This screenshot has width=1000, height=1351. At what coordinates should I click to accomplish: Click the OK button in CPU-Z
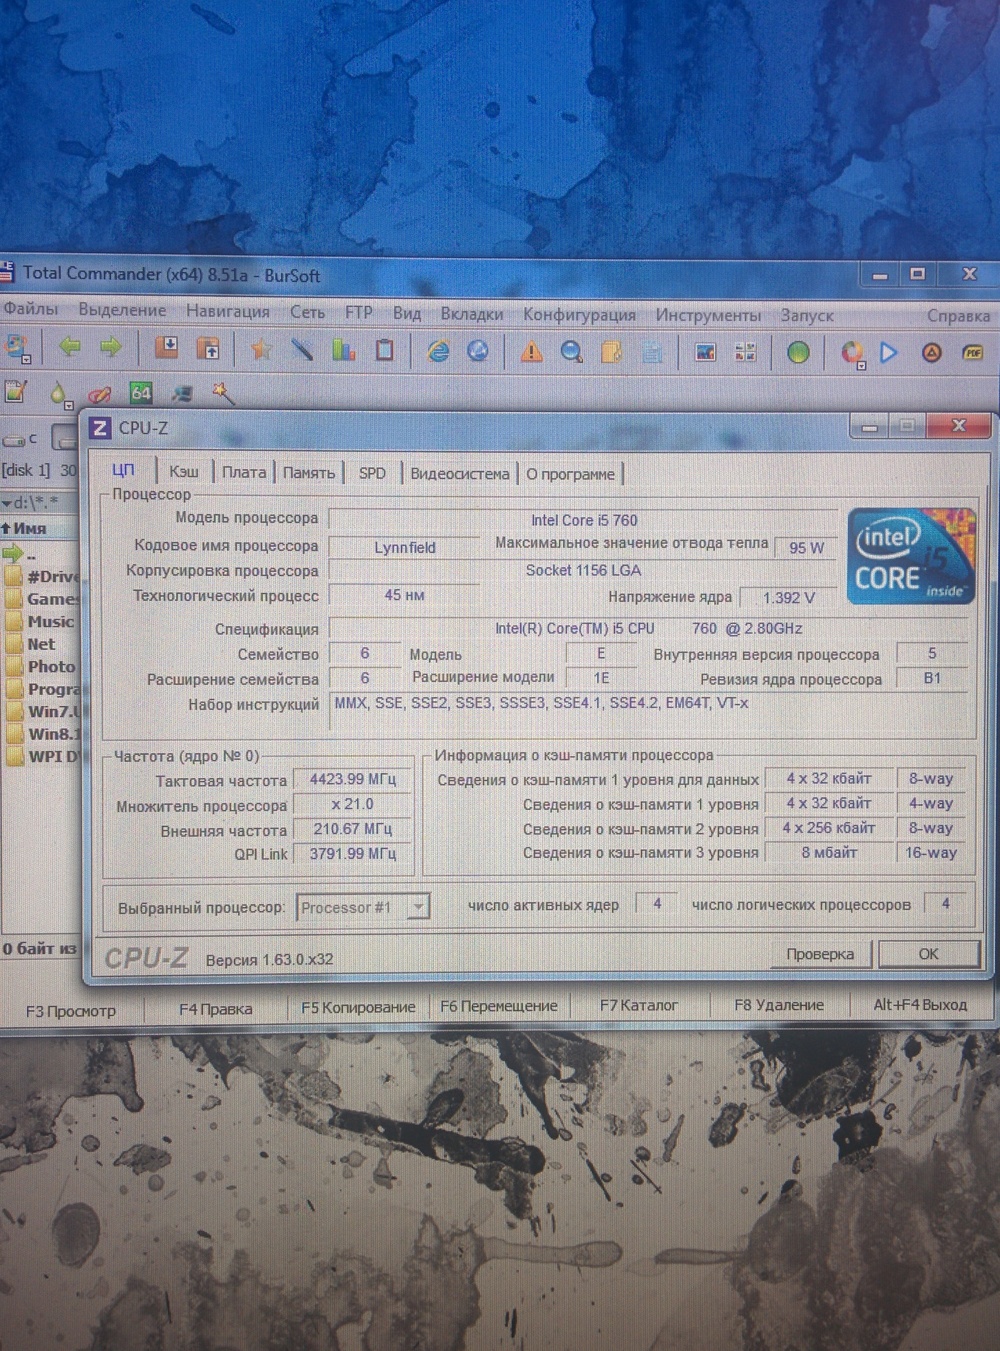pos(929,954)
